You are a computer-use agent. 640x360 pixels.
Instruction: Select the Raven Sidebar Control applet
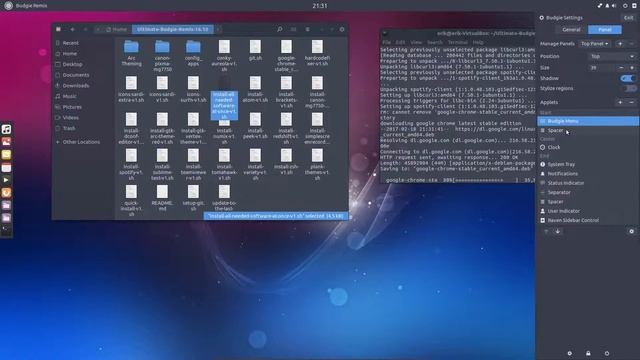tap(588, 220)
